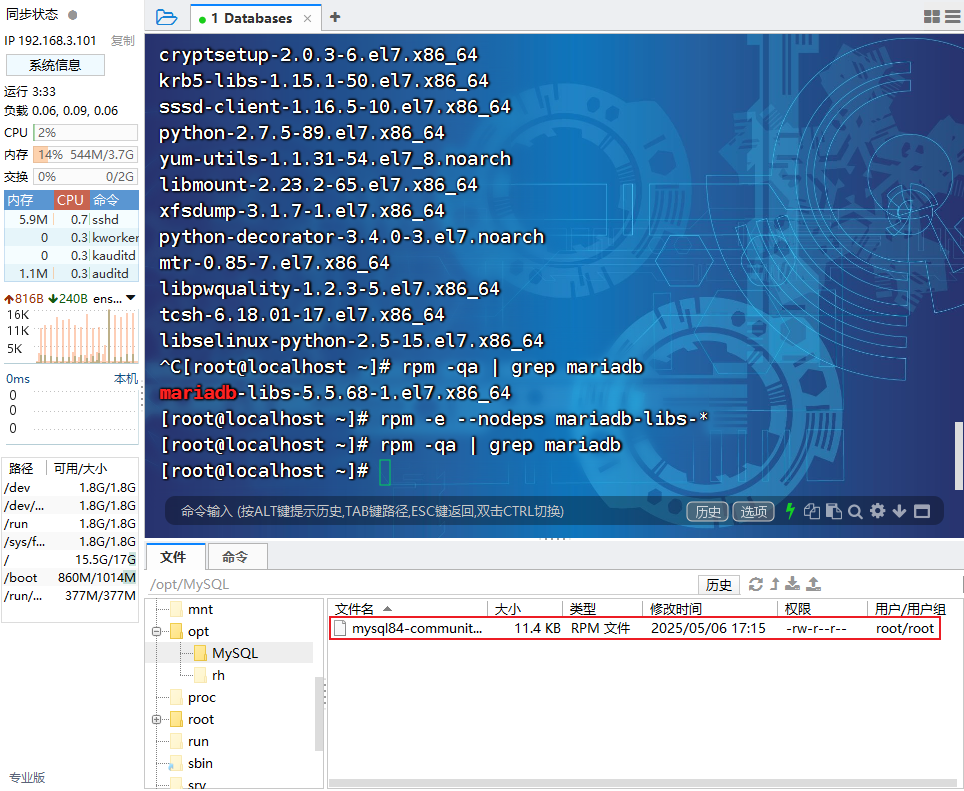Open terminal settings gear icon
964x791 pixels.
[877, 511]
